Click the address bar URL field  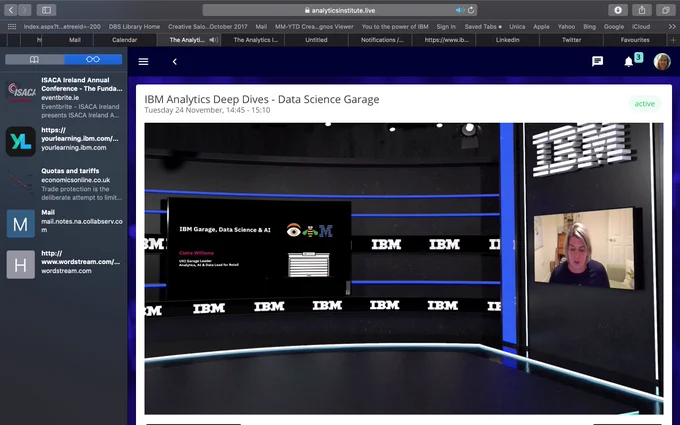(340, 10)
